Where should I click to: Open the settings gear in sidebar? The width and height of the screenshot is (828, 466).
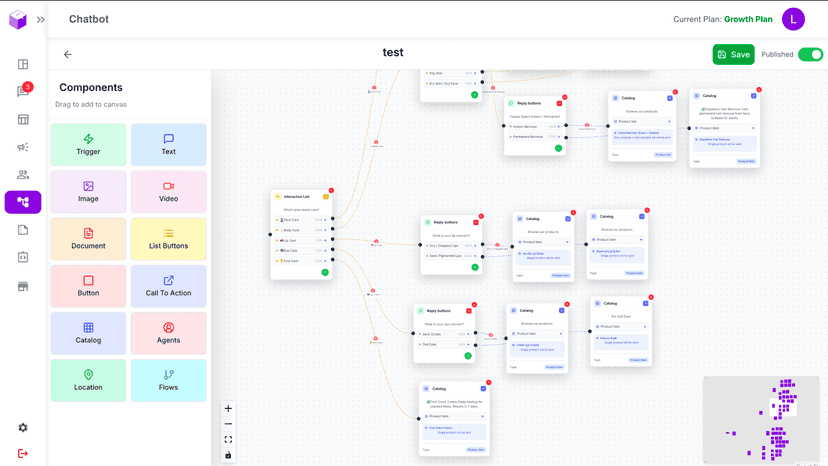tap(23, 427)
